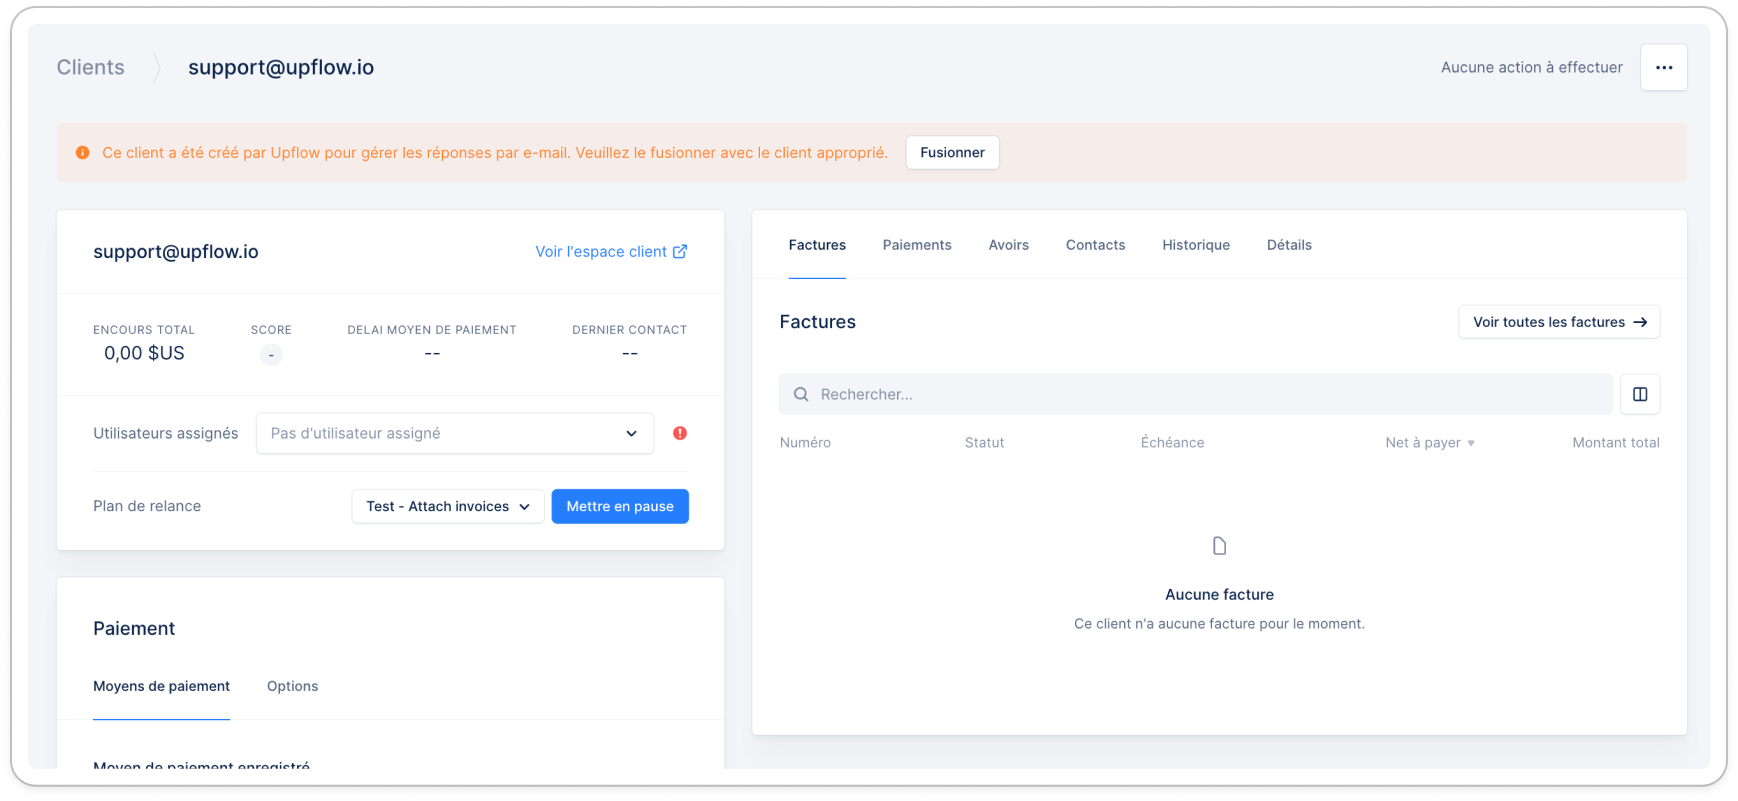Click the red alert icon beside assigned users
The width and height of the screenshot is (1738, 801).
(680, 433)
